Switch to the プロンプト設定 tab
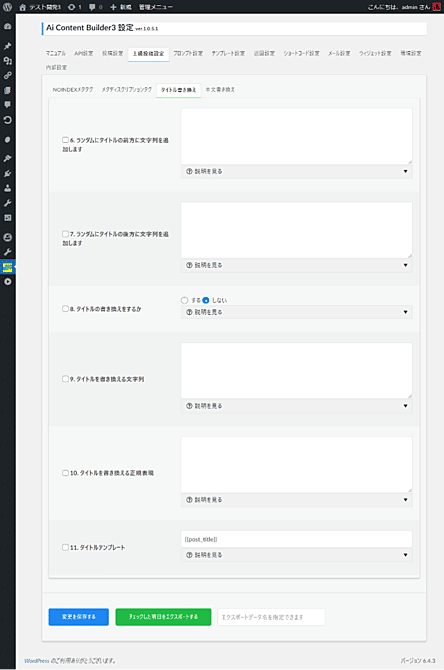444x670 pixels. [188, 53]
